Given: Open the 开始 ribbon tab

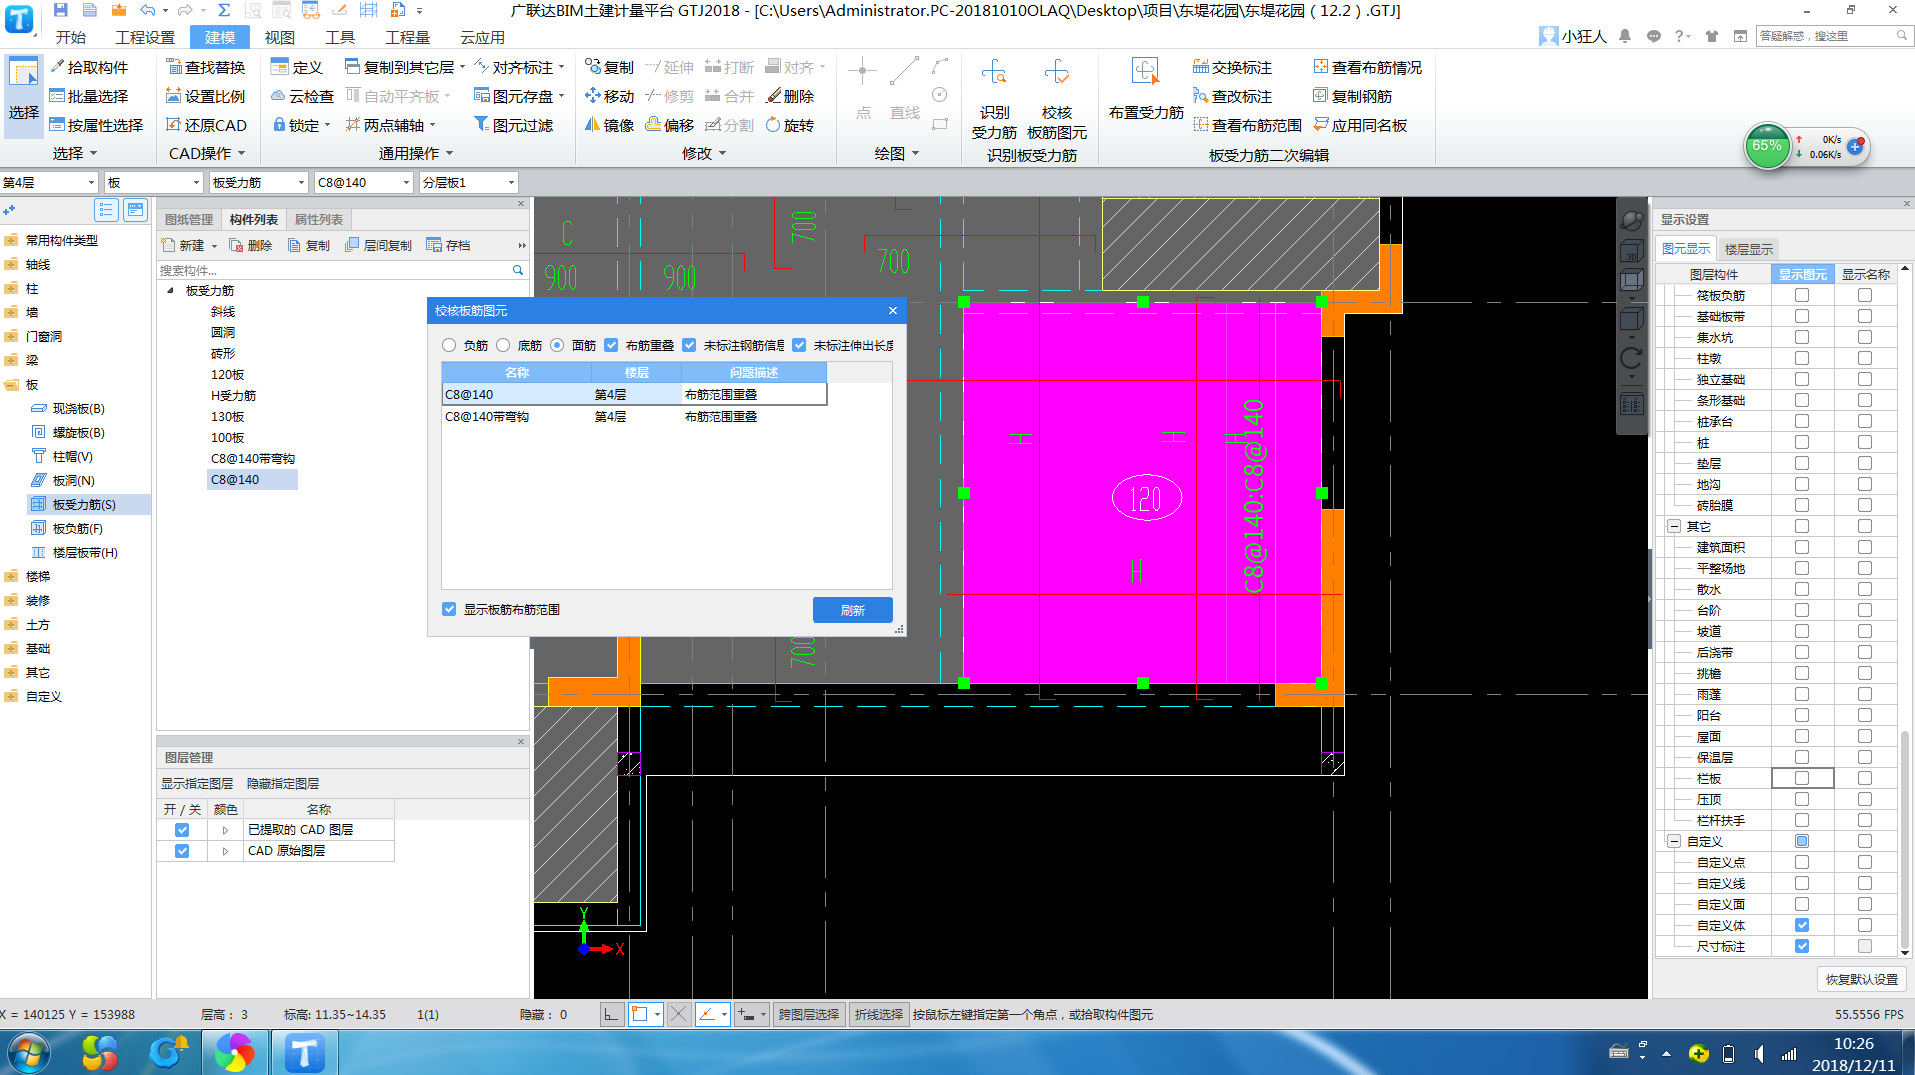Looking at the screenshot, I should [71, 37].
